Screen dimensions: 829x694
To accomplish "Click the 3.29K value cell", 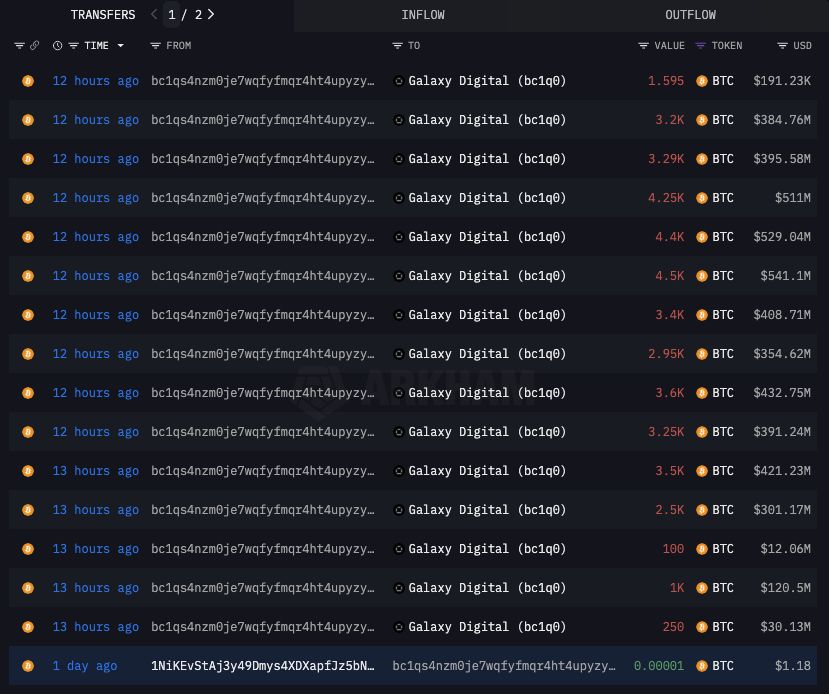I will click(666, 159).
